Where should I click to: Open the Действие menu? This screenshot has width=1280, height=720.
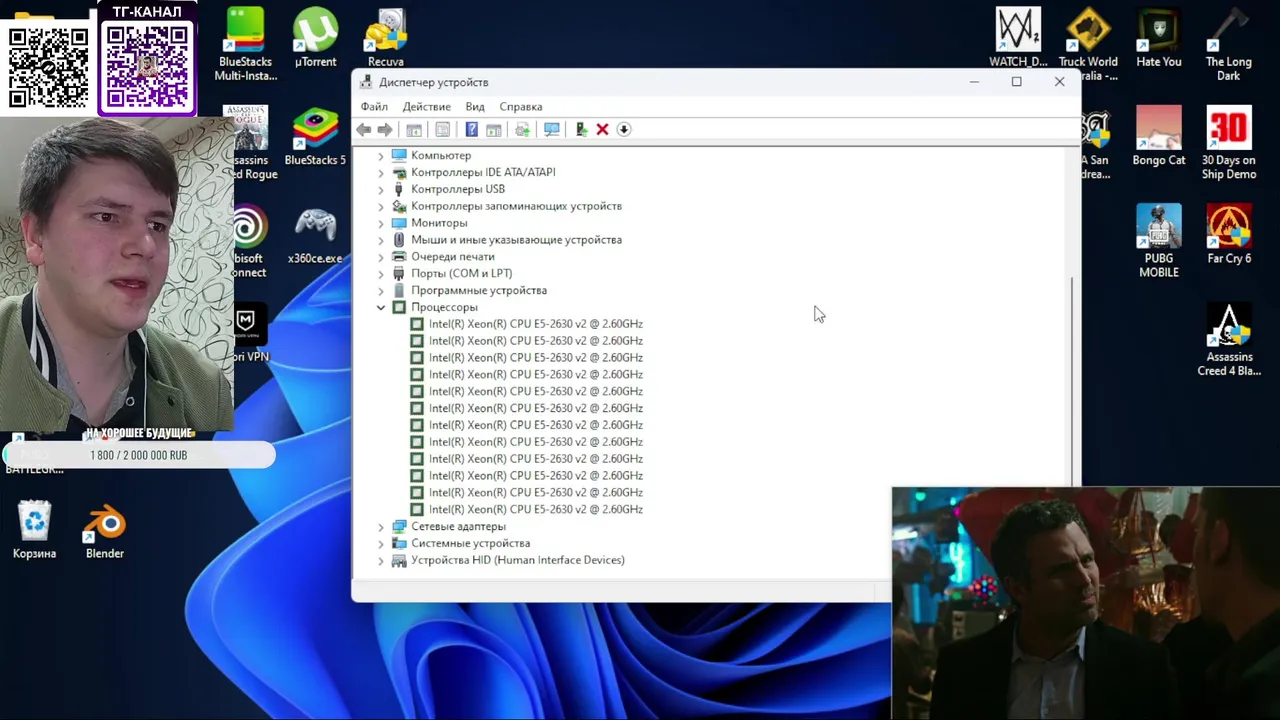click(x=427, y=106)
